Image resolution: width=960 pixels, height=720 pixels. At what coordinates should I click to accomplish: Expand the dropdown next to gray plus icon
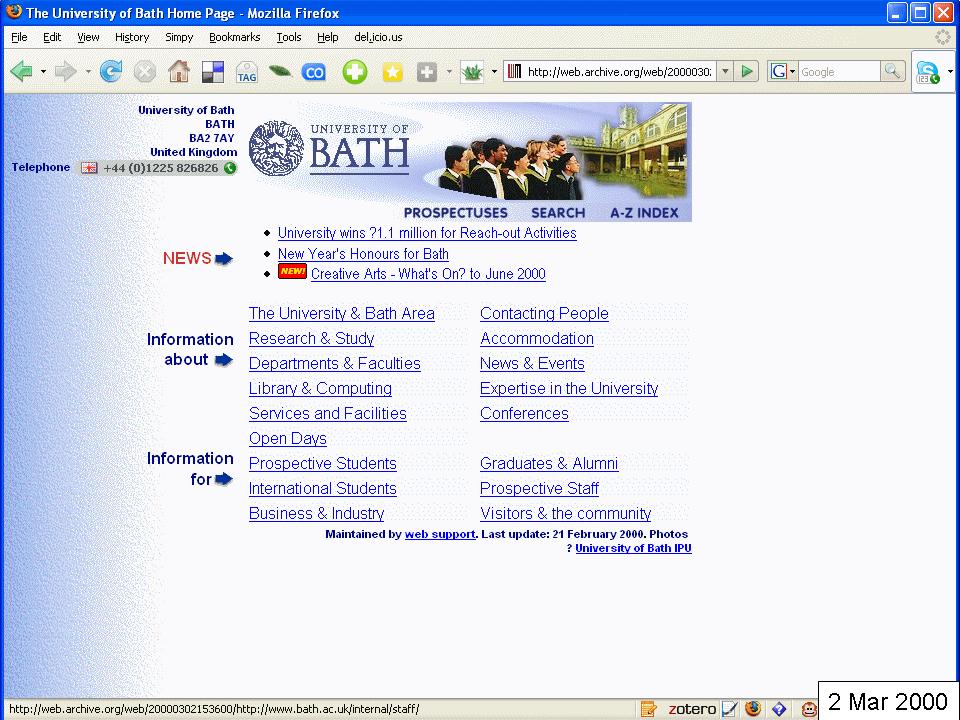tap(449, 72)
